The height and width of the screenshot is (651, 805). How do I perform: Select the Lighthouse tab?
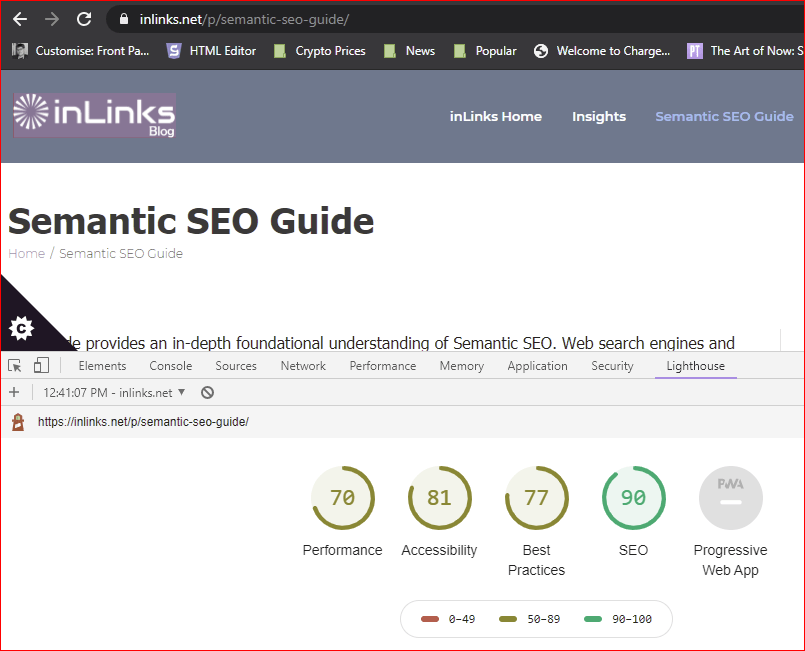(695, 366)
